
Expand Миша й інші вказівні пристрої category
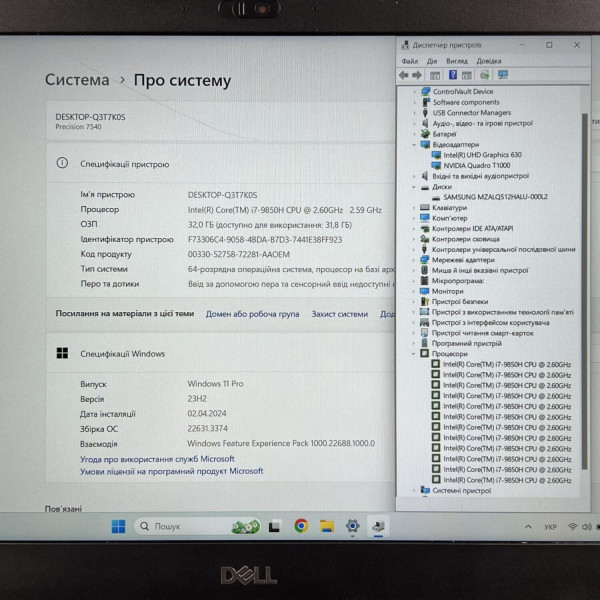coord(414,271)
